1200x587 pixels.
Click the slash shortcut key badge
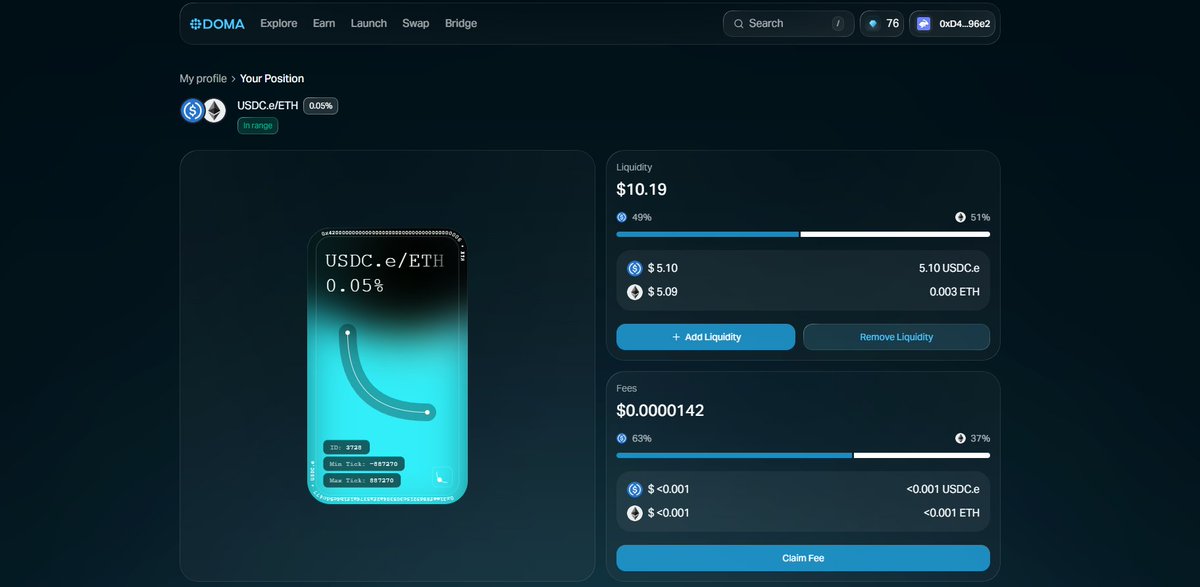tap(838, 23)
